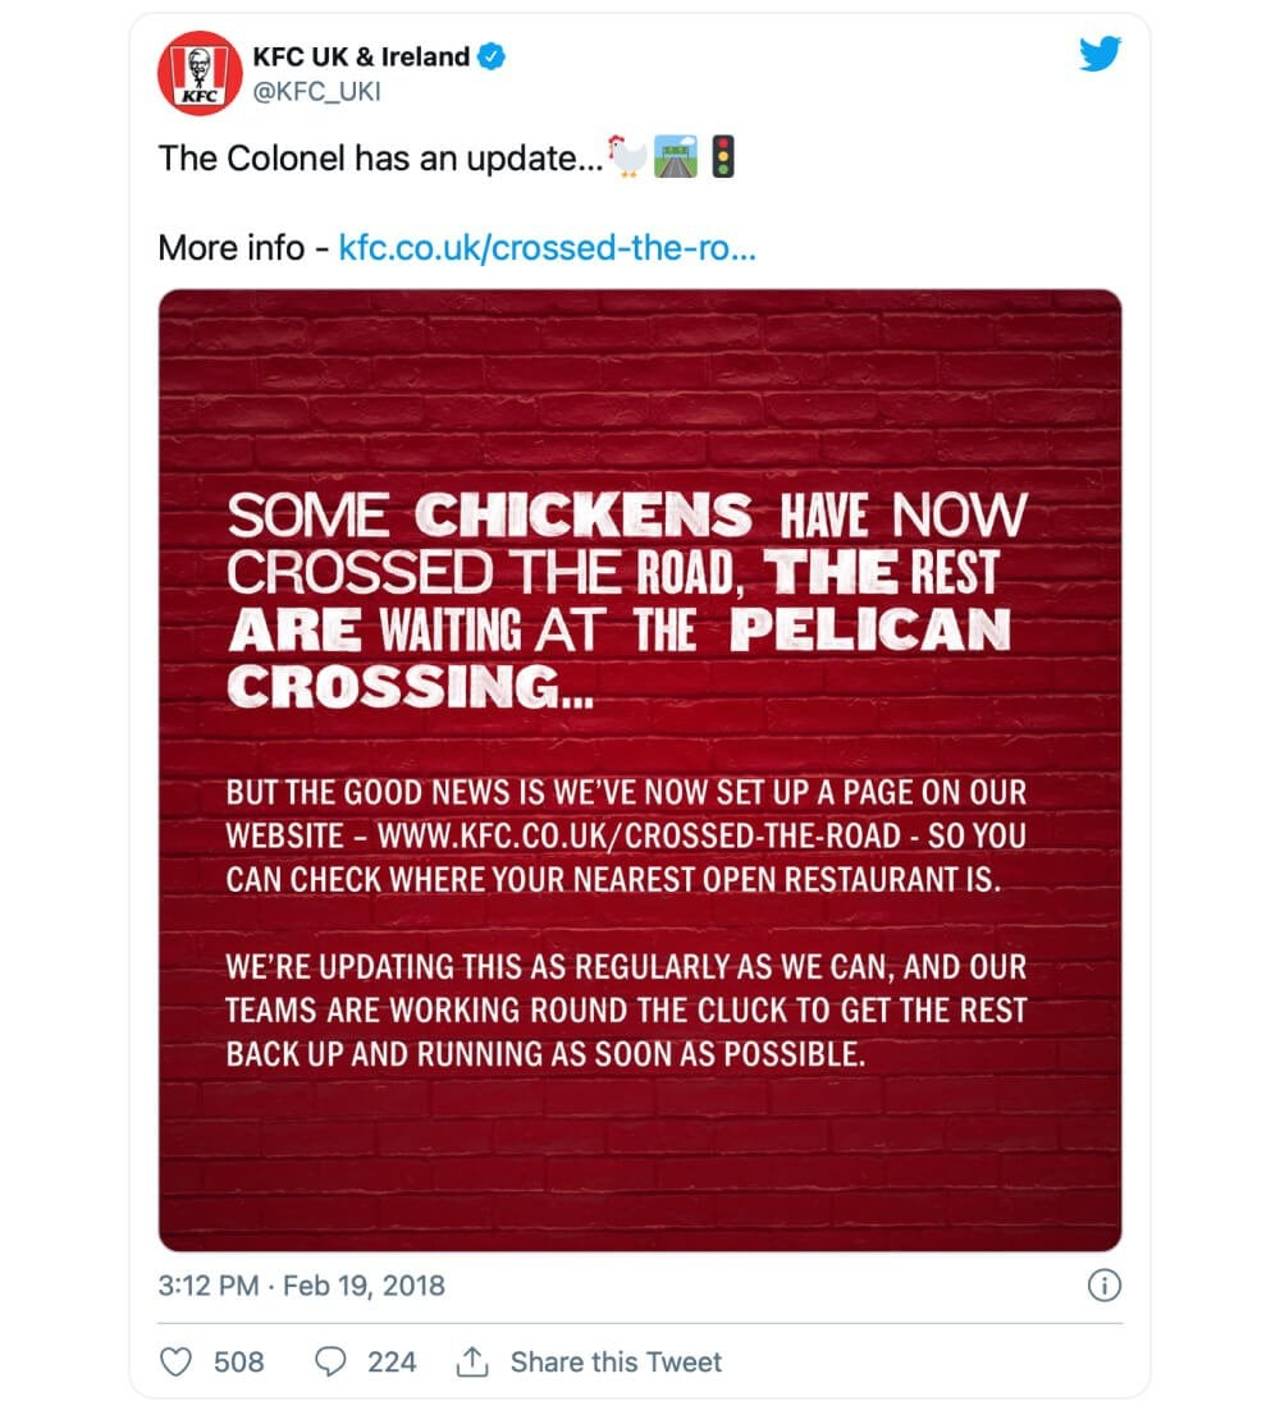This screenshot has height=1415, width=1280.
Task: Click the share upload arrow icon
Action: 472,1361
